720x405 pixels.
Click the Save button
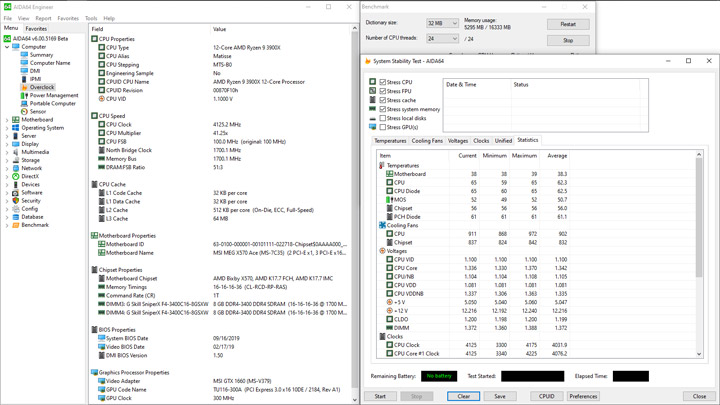[x=500, y=396]
